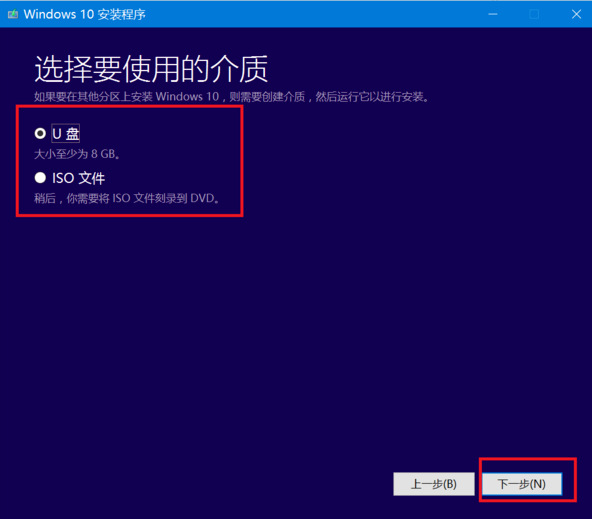Click the 下一步(N) button
The height and width of the screenshot is (519, 592).
point(522,484)
